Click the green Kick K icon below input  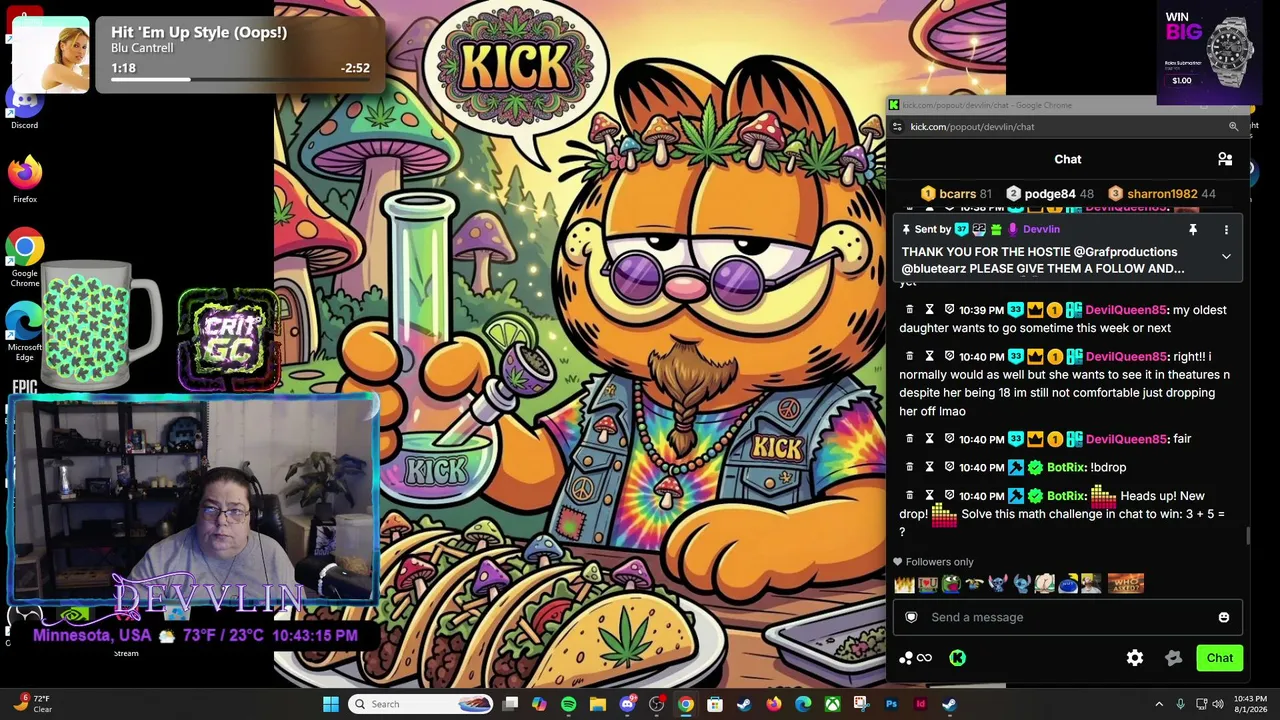(x=957, y=658)
